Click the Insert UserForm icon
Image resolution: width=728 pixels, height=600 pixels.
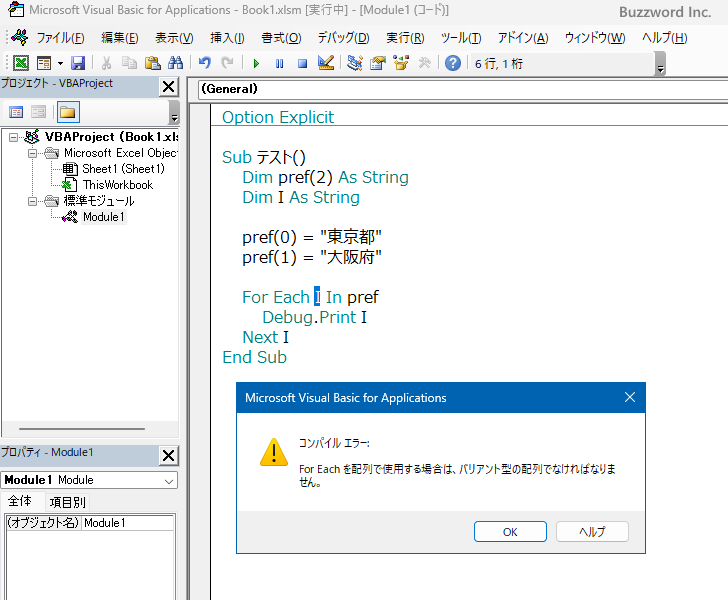(x=44, y=63)
